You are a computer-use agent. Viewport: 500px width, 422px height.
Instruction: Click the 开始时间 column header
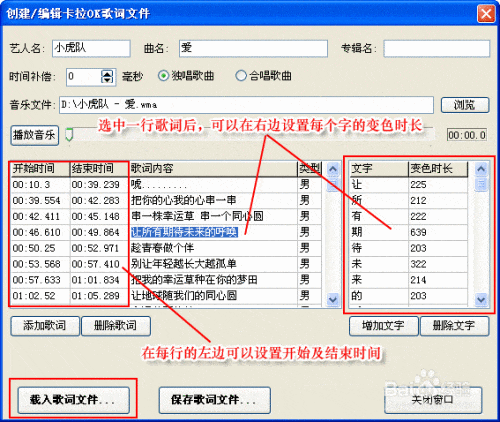coord(40,169)
